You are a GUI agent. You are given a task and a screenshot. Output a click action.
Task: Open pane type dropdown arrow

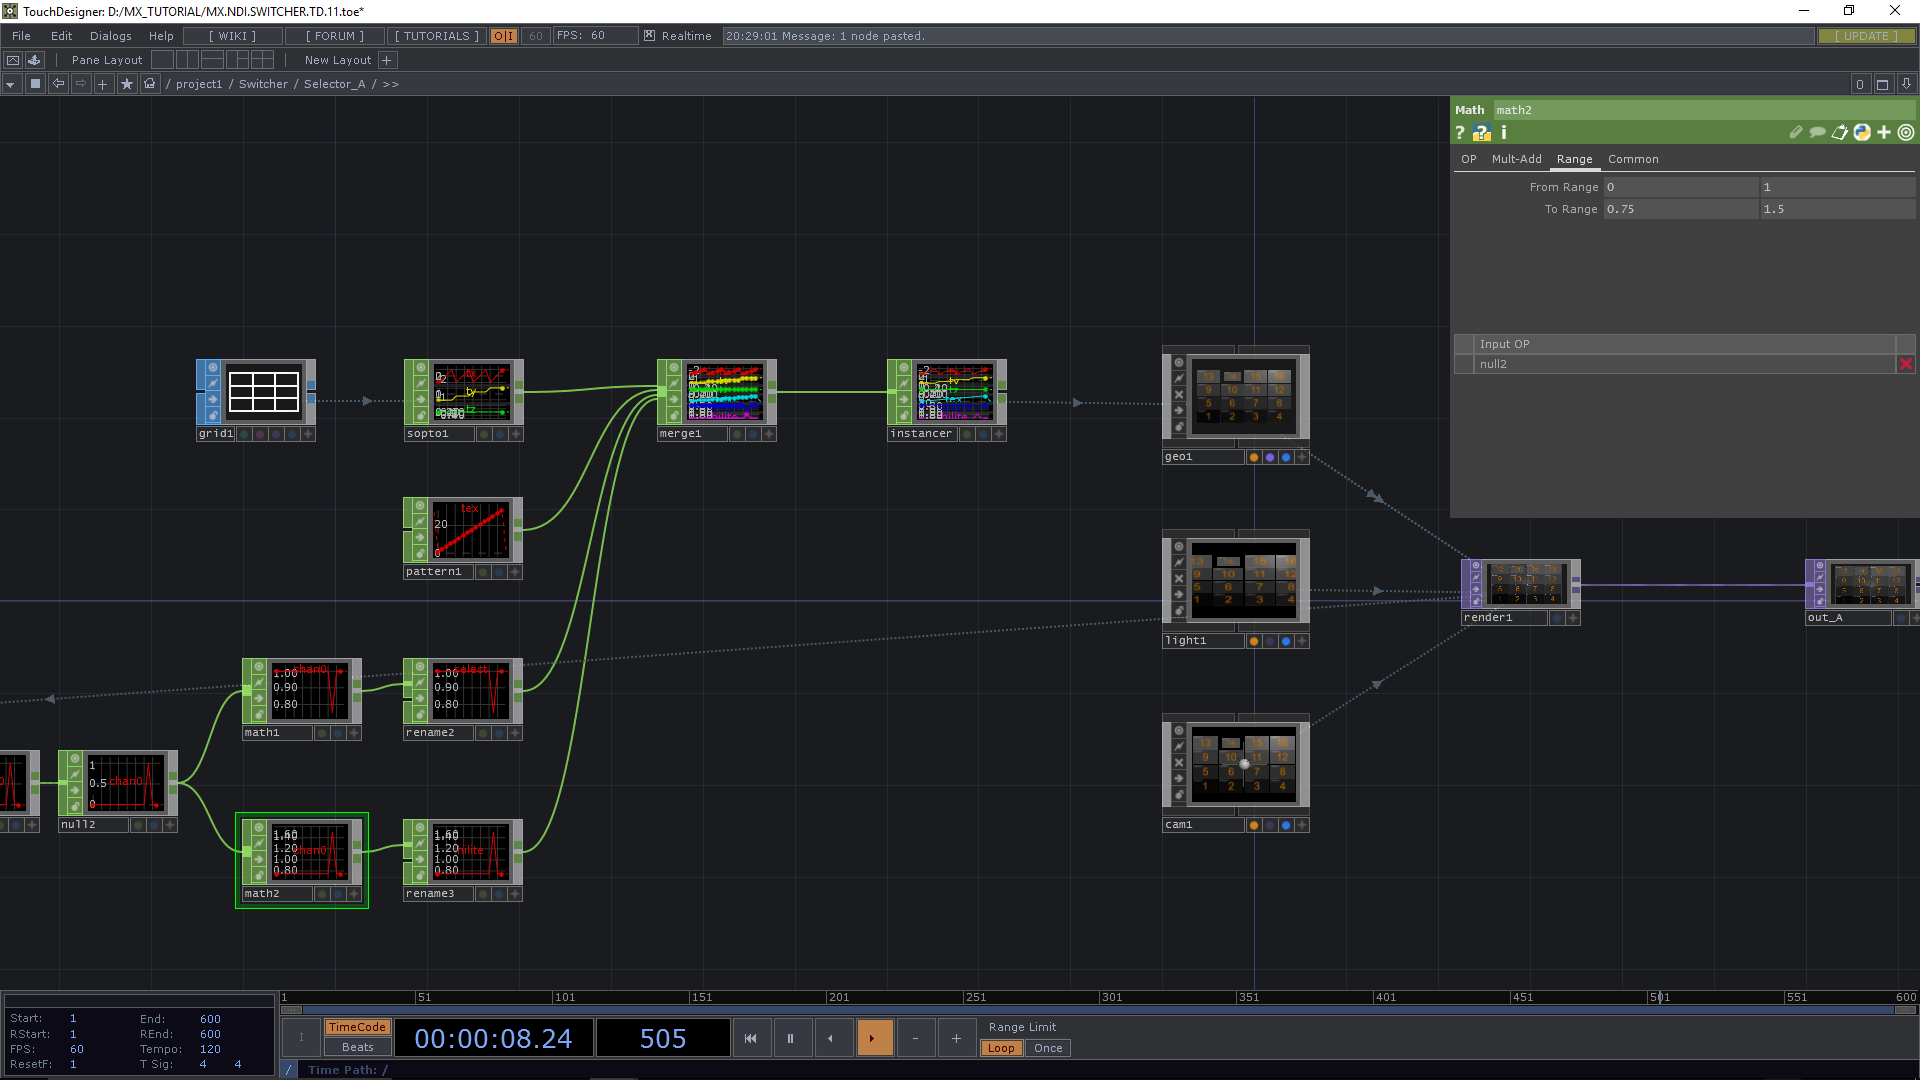(10, 84)
